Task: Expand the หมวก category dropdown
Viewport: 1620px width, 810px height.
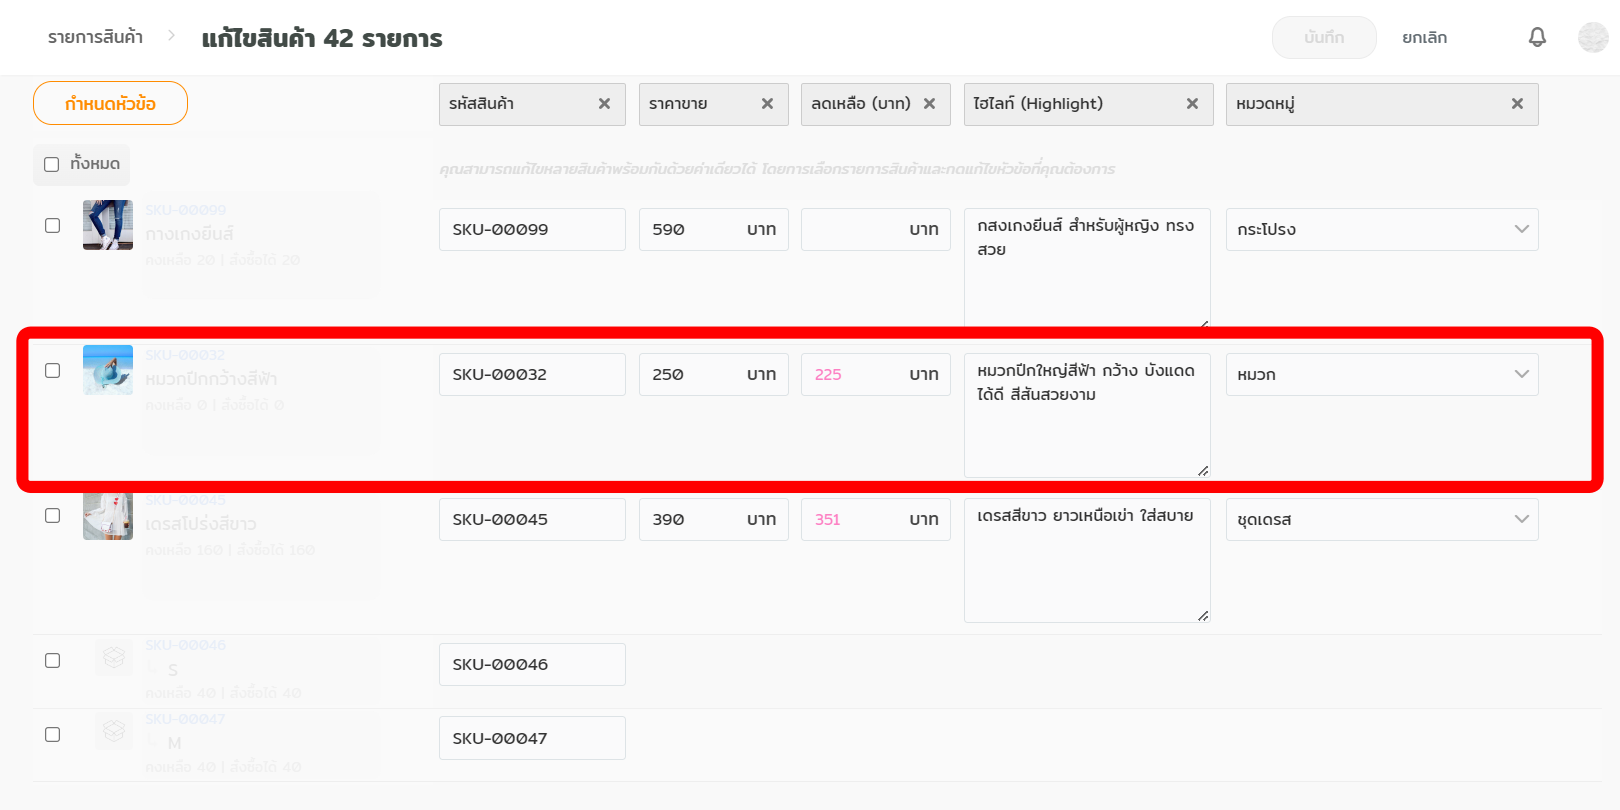Action: 1381,374
